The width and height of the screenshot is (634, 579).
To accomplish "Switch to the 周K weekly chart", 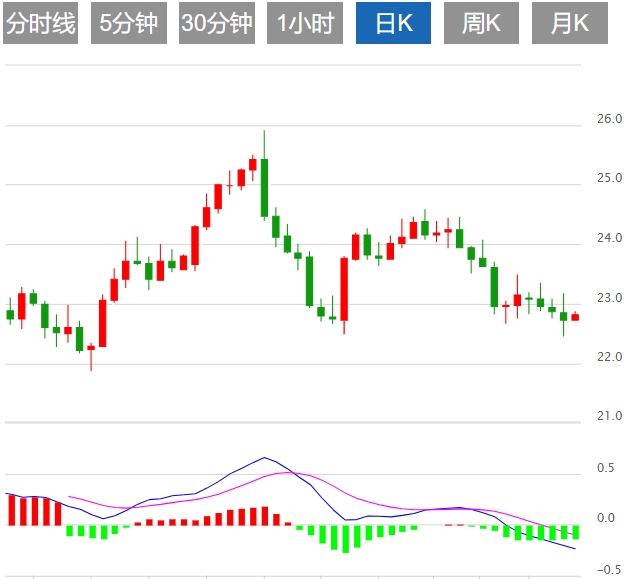I will click(x=481, y=23).
